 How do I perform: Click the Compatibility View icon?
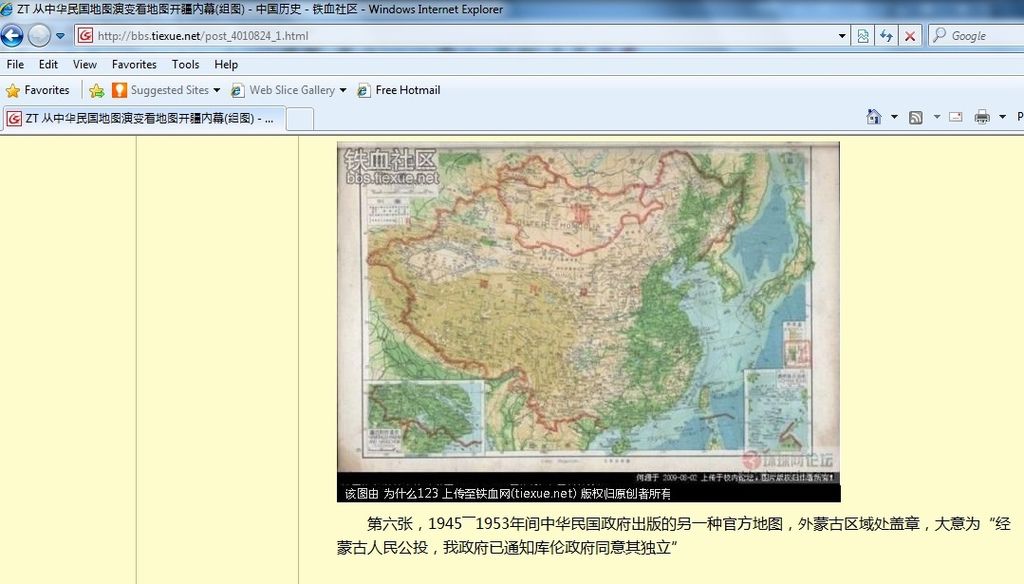(x=863, y=36)
